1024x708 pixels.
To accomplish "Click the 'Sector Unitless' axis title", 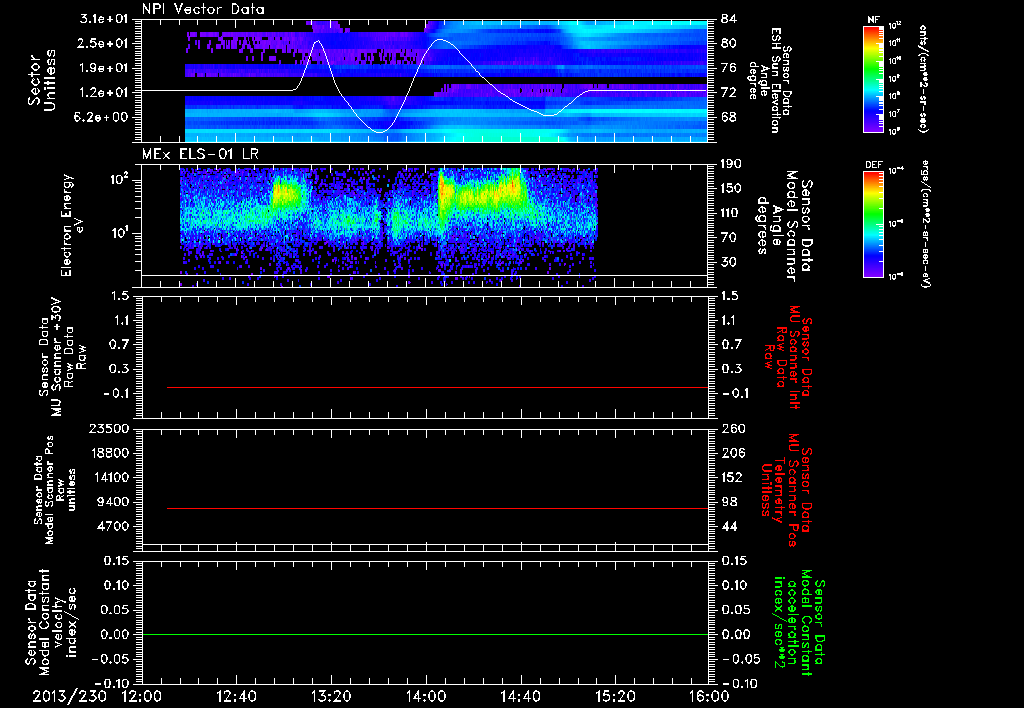I will pos(42,80).
